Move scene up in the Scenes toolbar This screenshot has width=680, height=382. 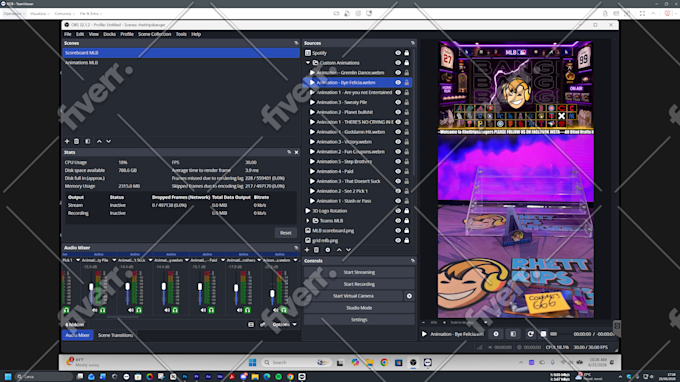click(99, 141)
